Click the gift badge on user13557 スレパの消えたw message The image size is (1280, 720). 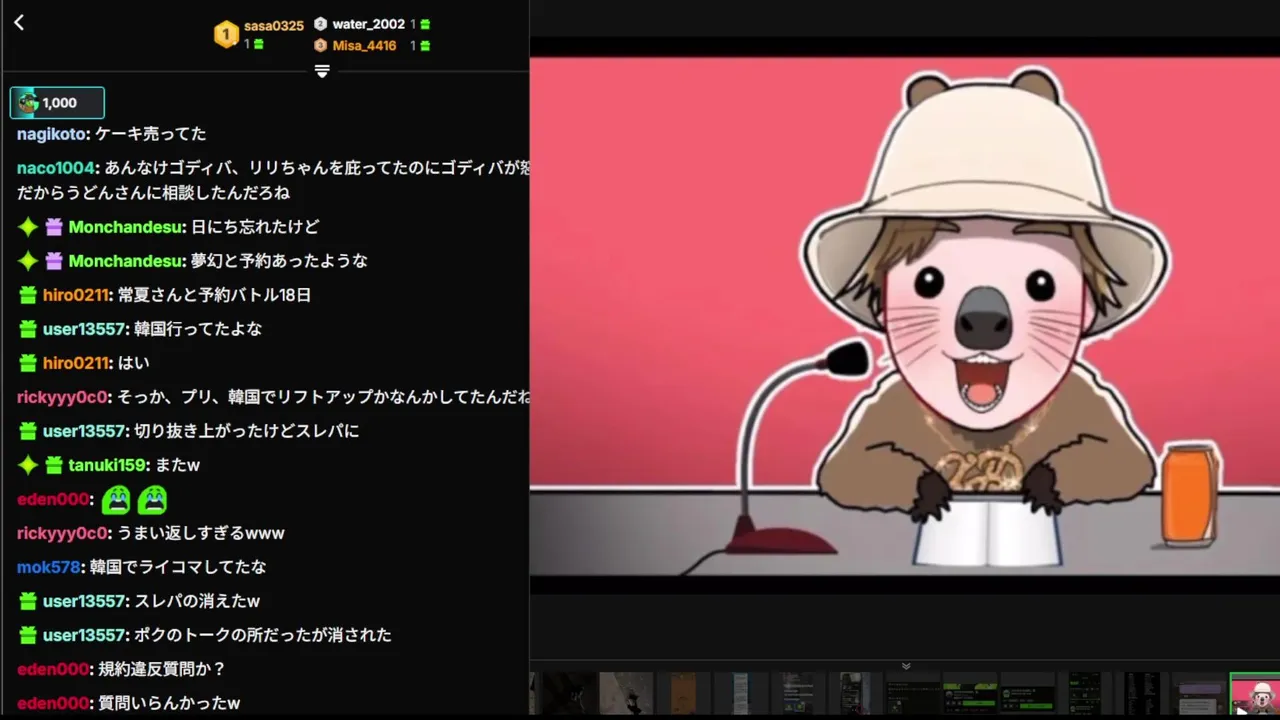[28, 602]
